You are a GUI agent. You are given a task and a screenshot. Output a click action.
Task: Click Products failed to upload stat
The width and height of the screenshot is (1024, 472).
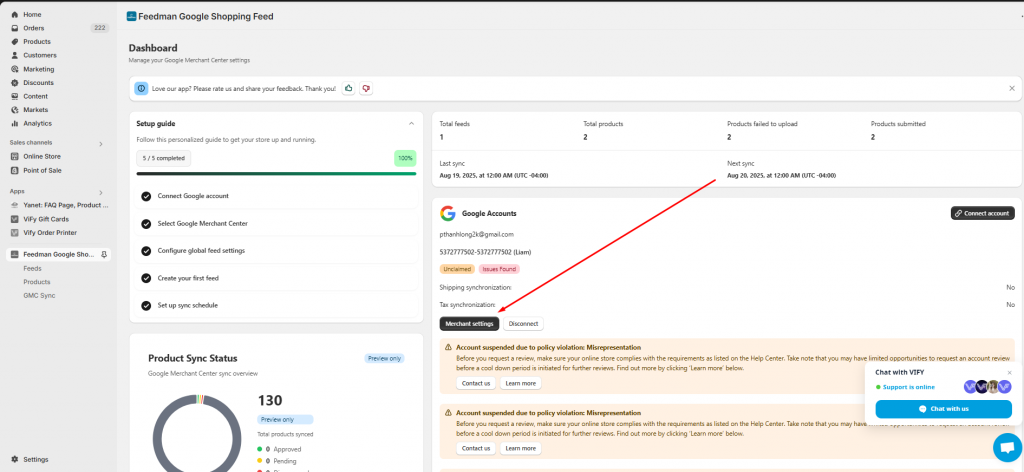pyautogui.click(x=762, y=131)
